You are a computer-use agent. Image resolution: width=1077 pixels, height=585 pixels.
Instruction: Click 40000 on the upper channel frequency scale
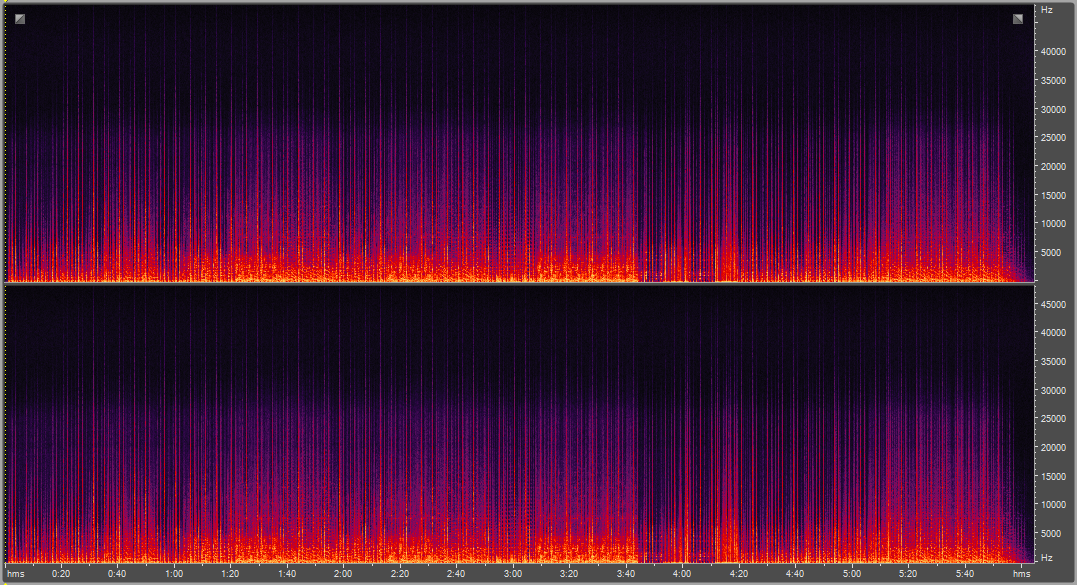[1053, 51]
